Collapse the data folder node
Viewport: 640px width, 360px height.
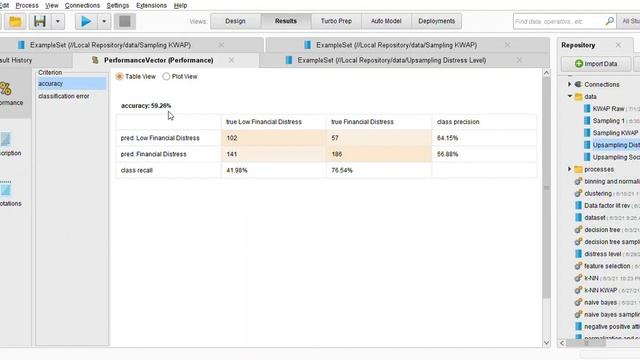coord(570,96)
